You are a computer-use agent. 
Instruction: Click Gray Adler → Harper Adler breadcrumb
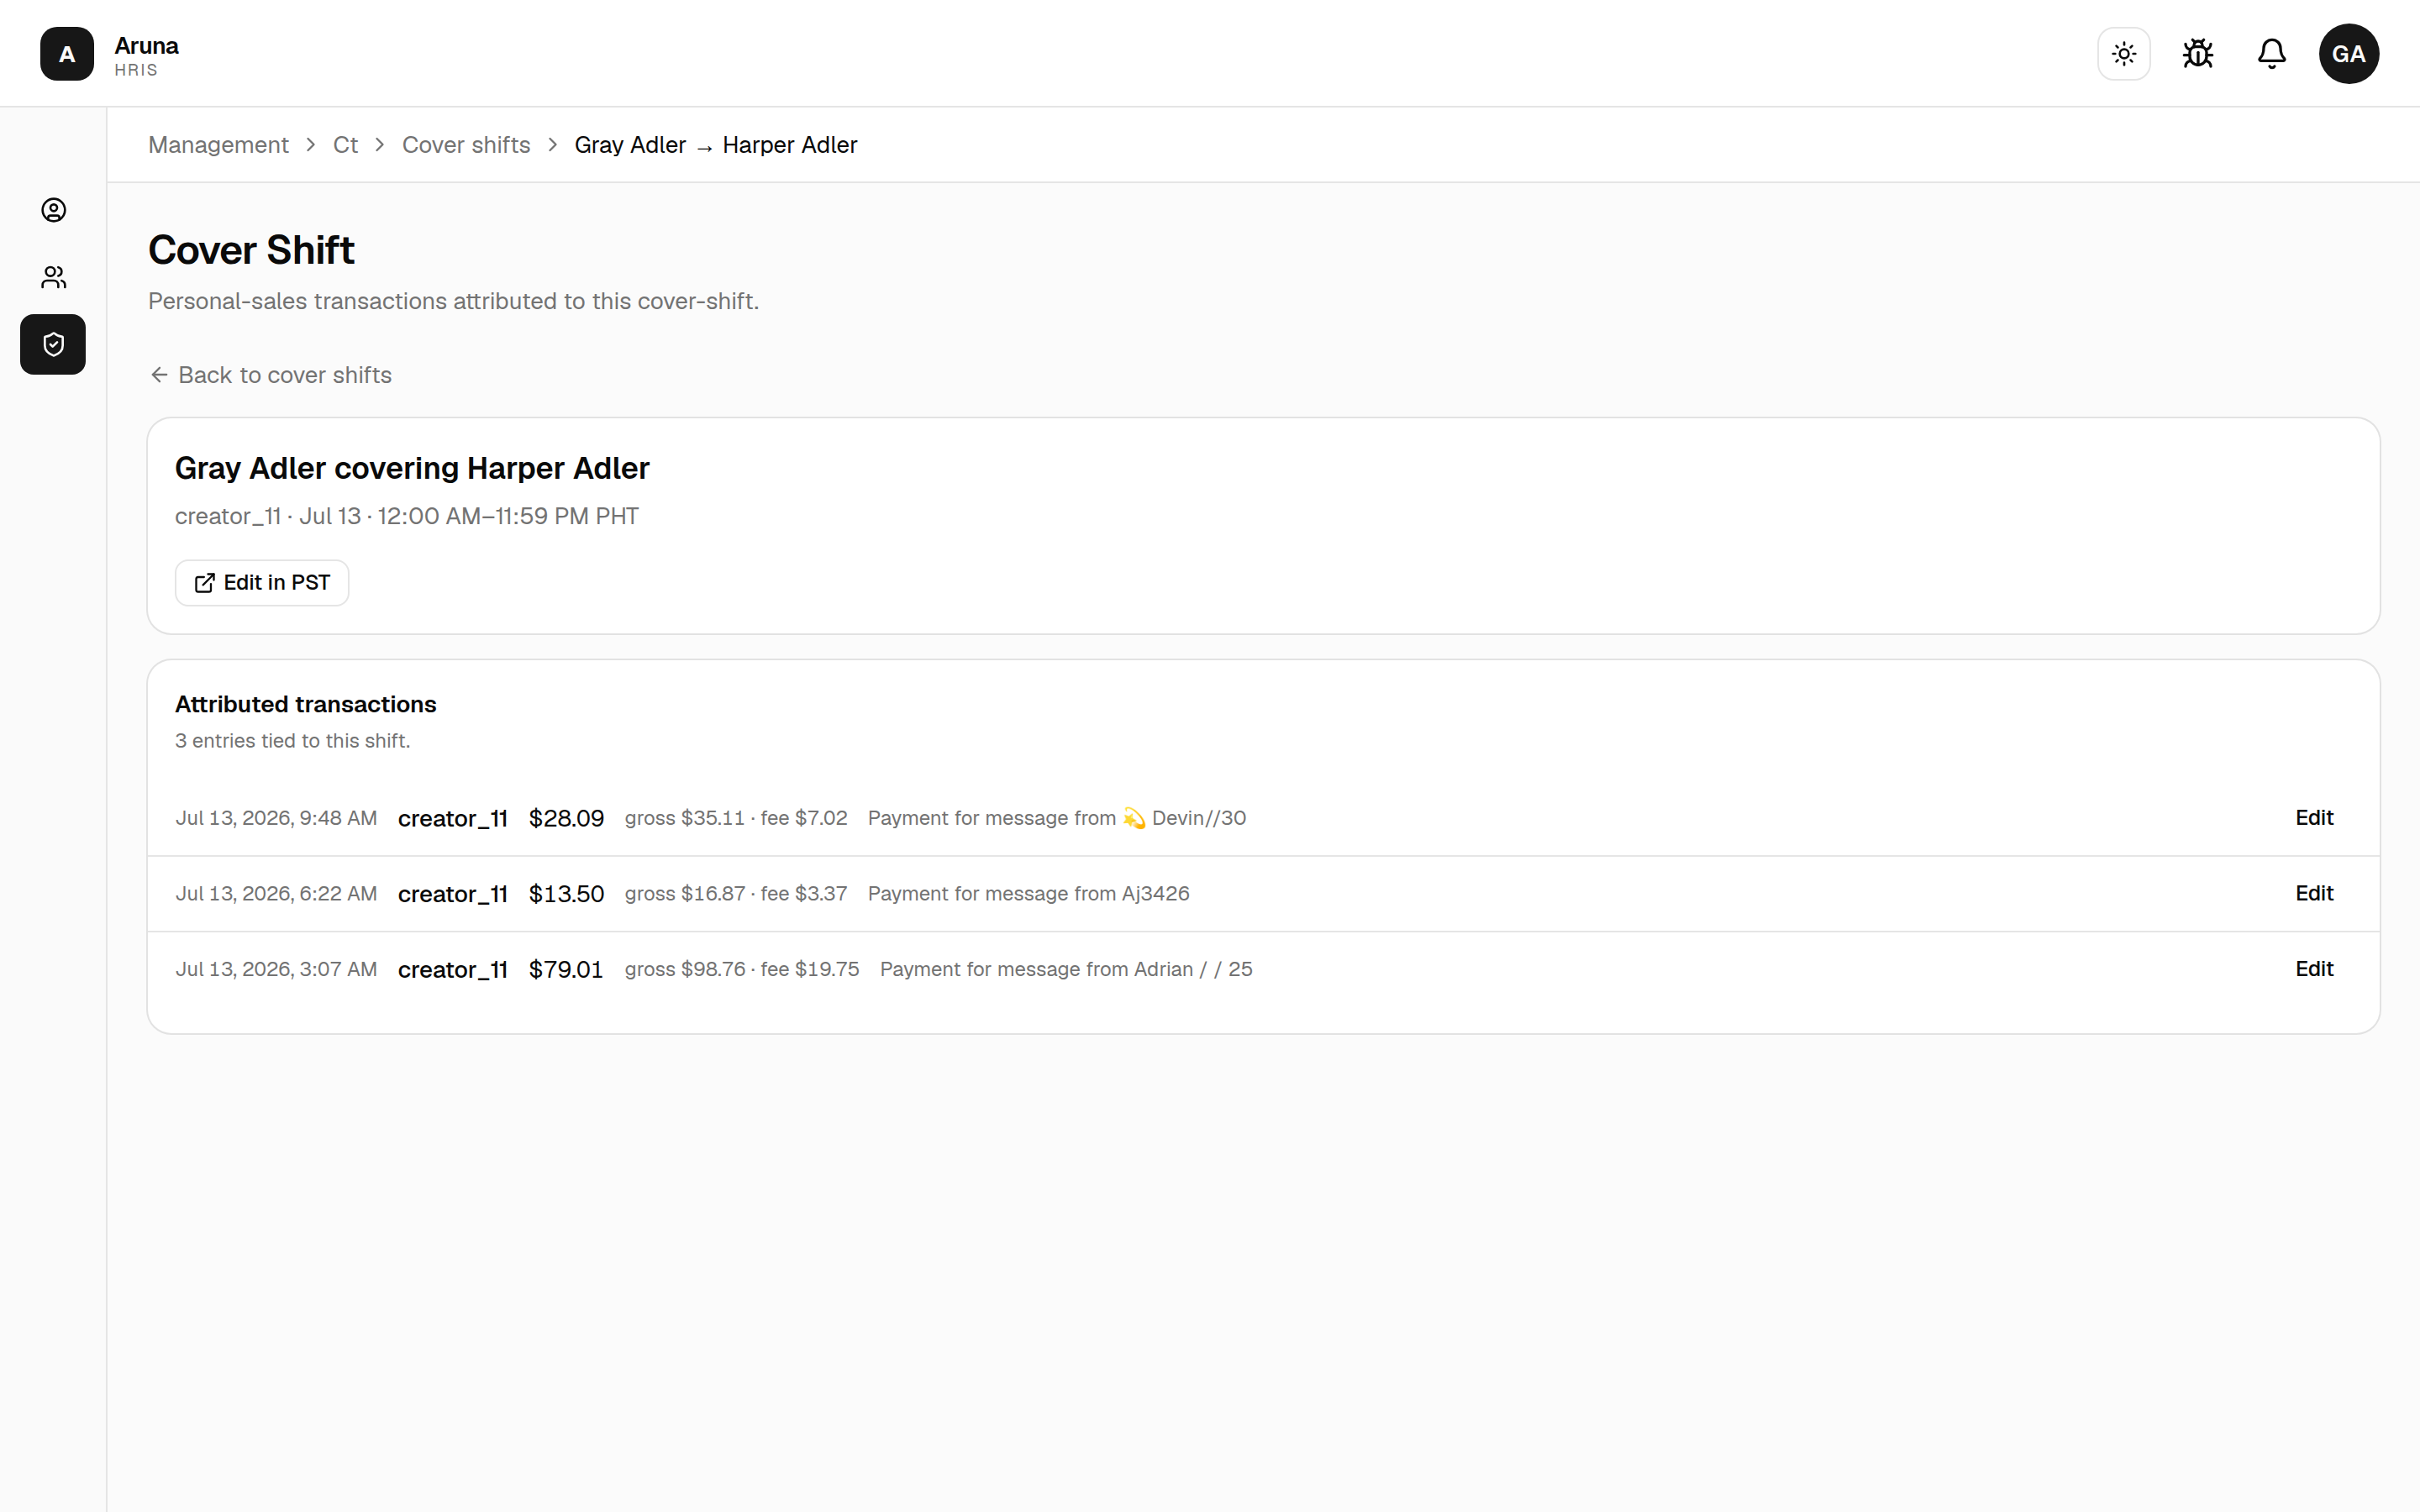click(716, 145)
